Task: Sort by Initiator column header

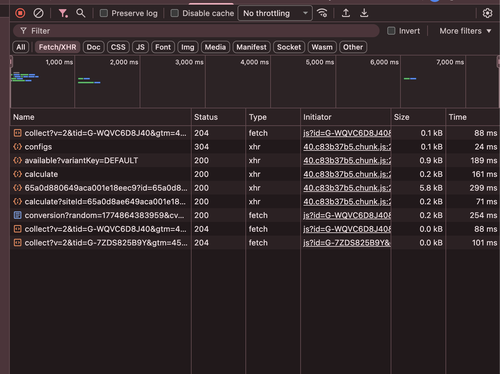Action: [x=345, y=117]
